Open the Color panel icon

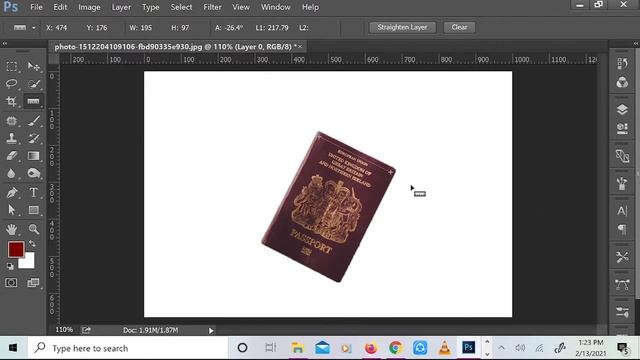pos(622,82)
